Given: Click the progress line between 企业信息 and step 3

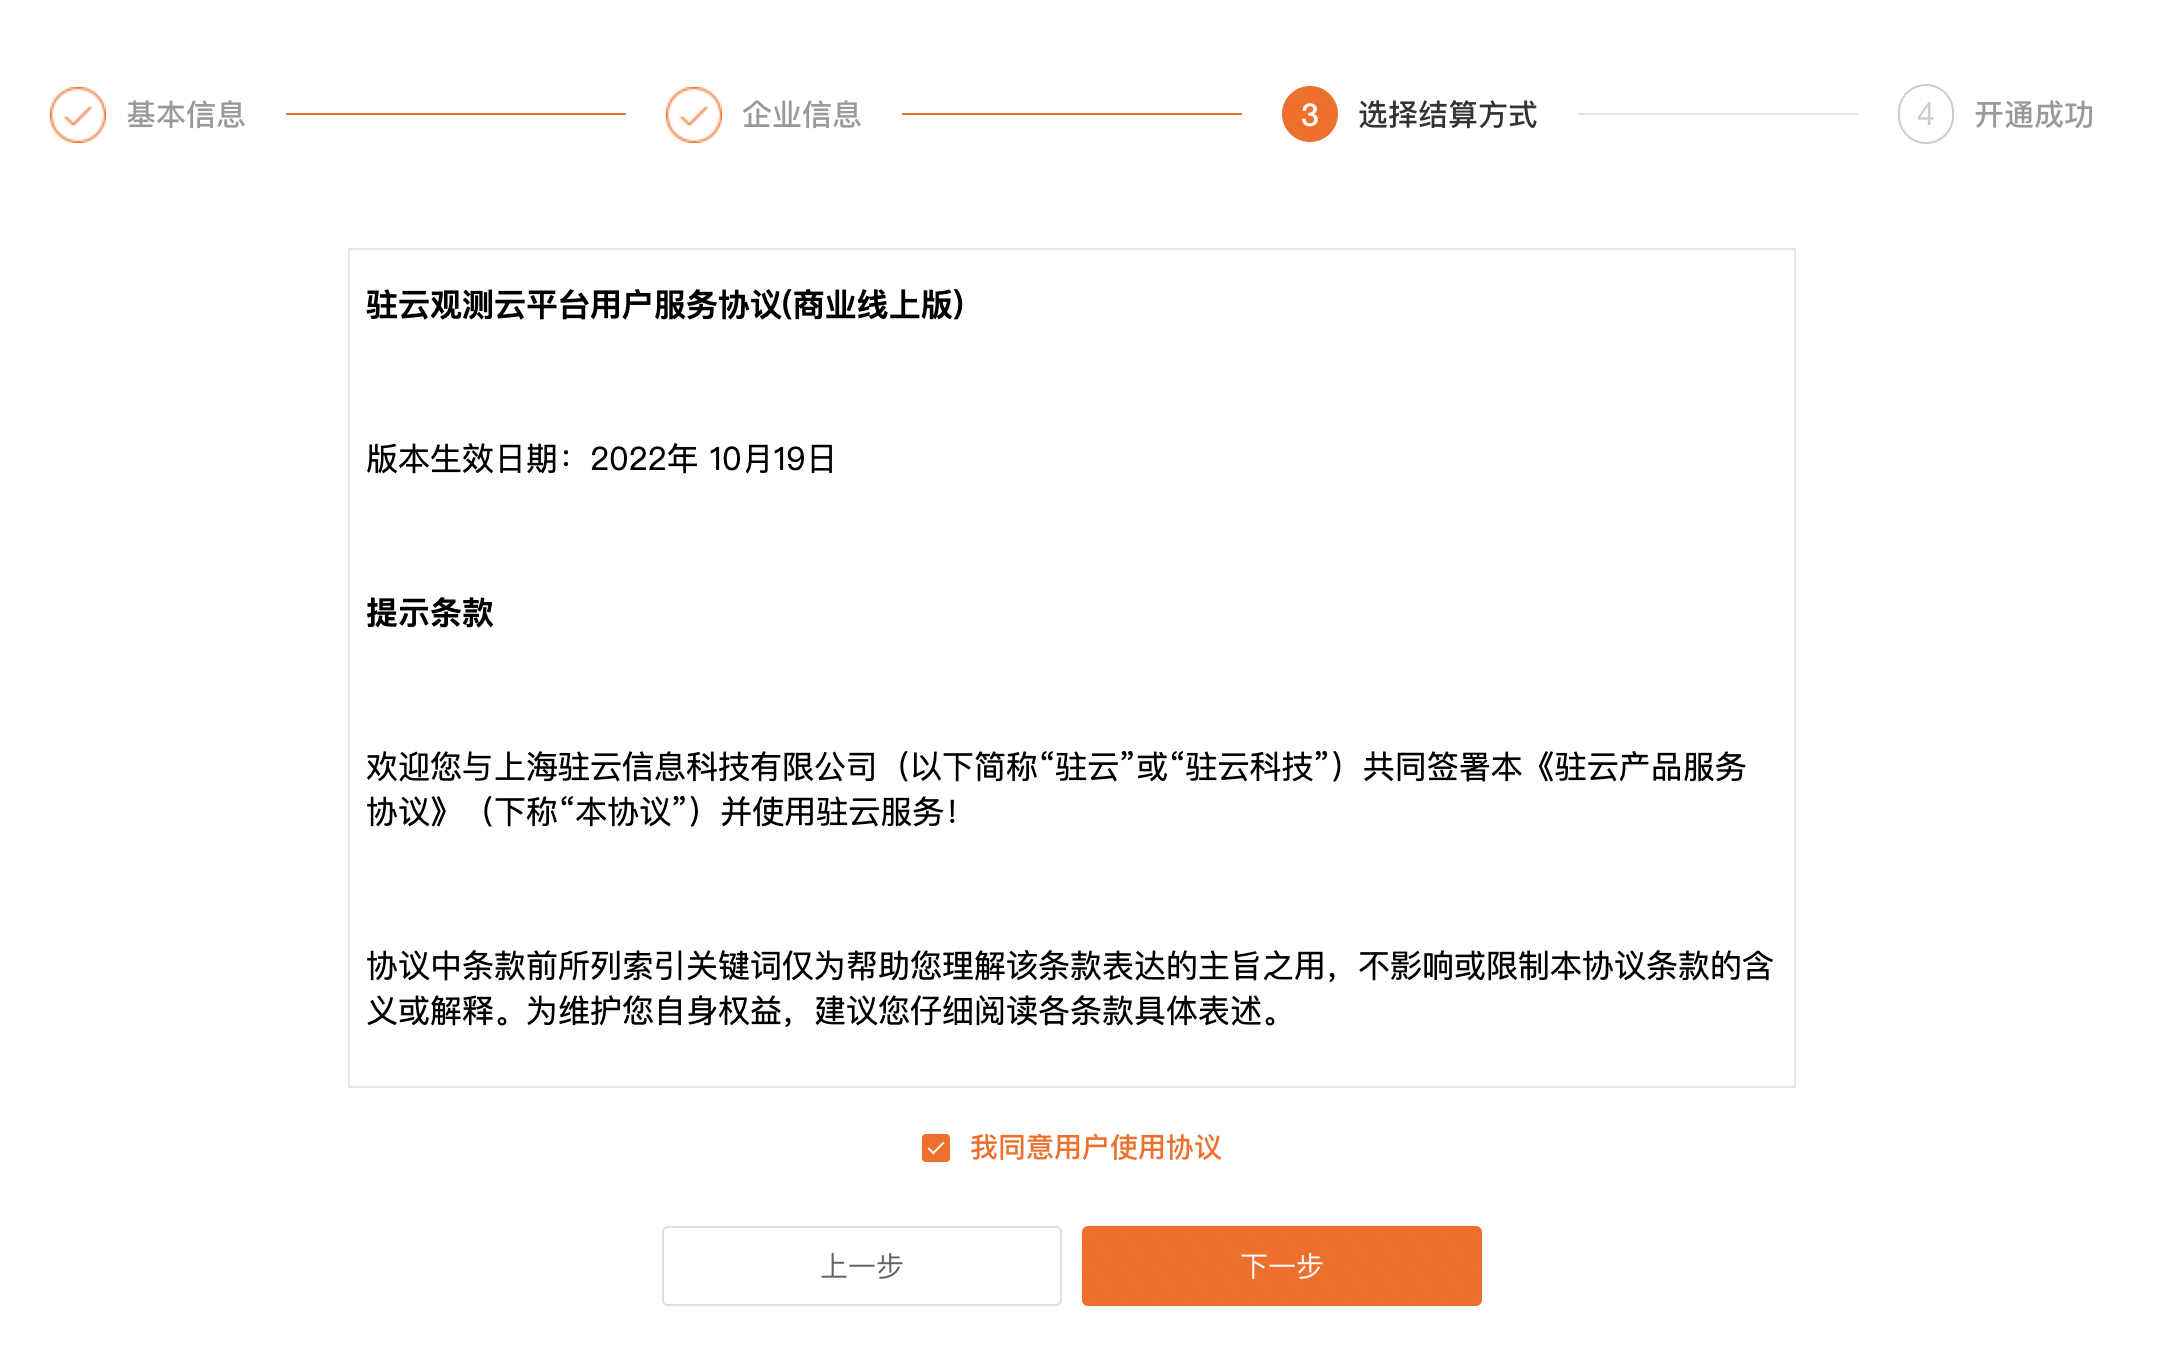Looking at the screenshot, I should coord(1072,114).
